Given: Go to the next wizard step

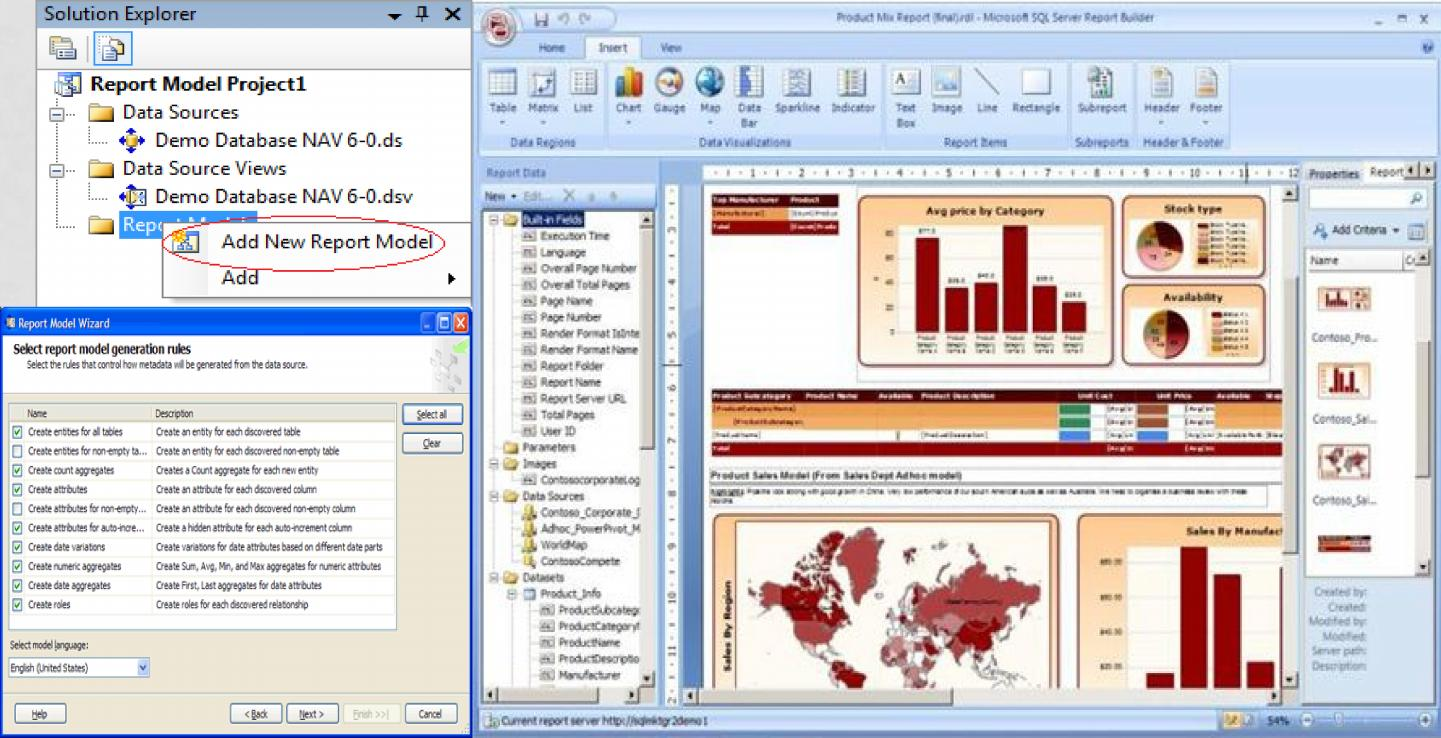Looking at the screenshot, I should click(x=312, y=714).
